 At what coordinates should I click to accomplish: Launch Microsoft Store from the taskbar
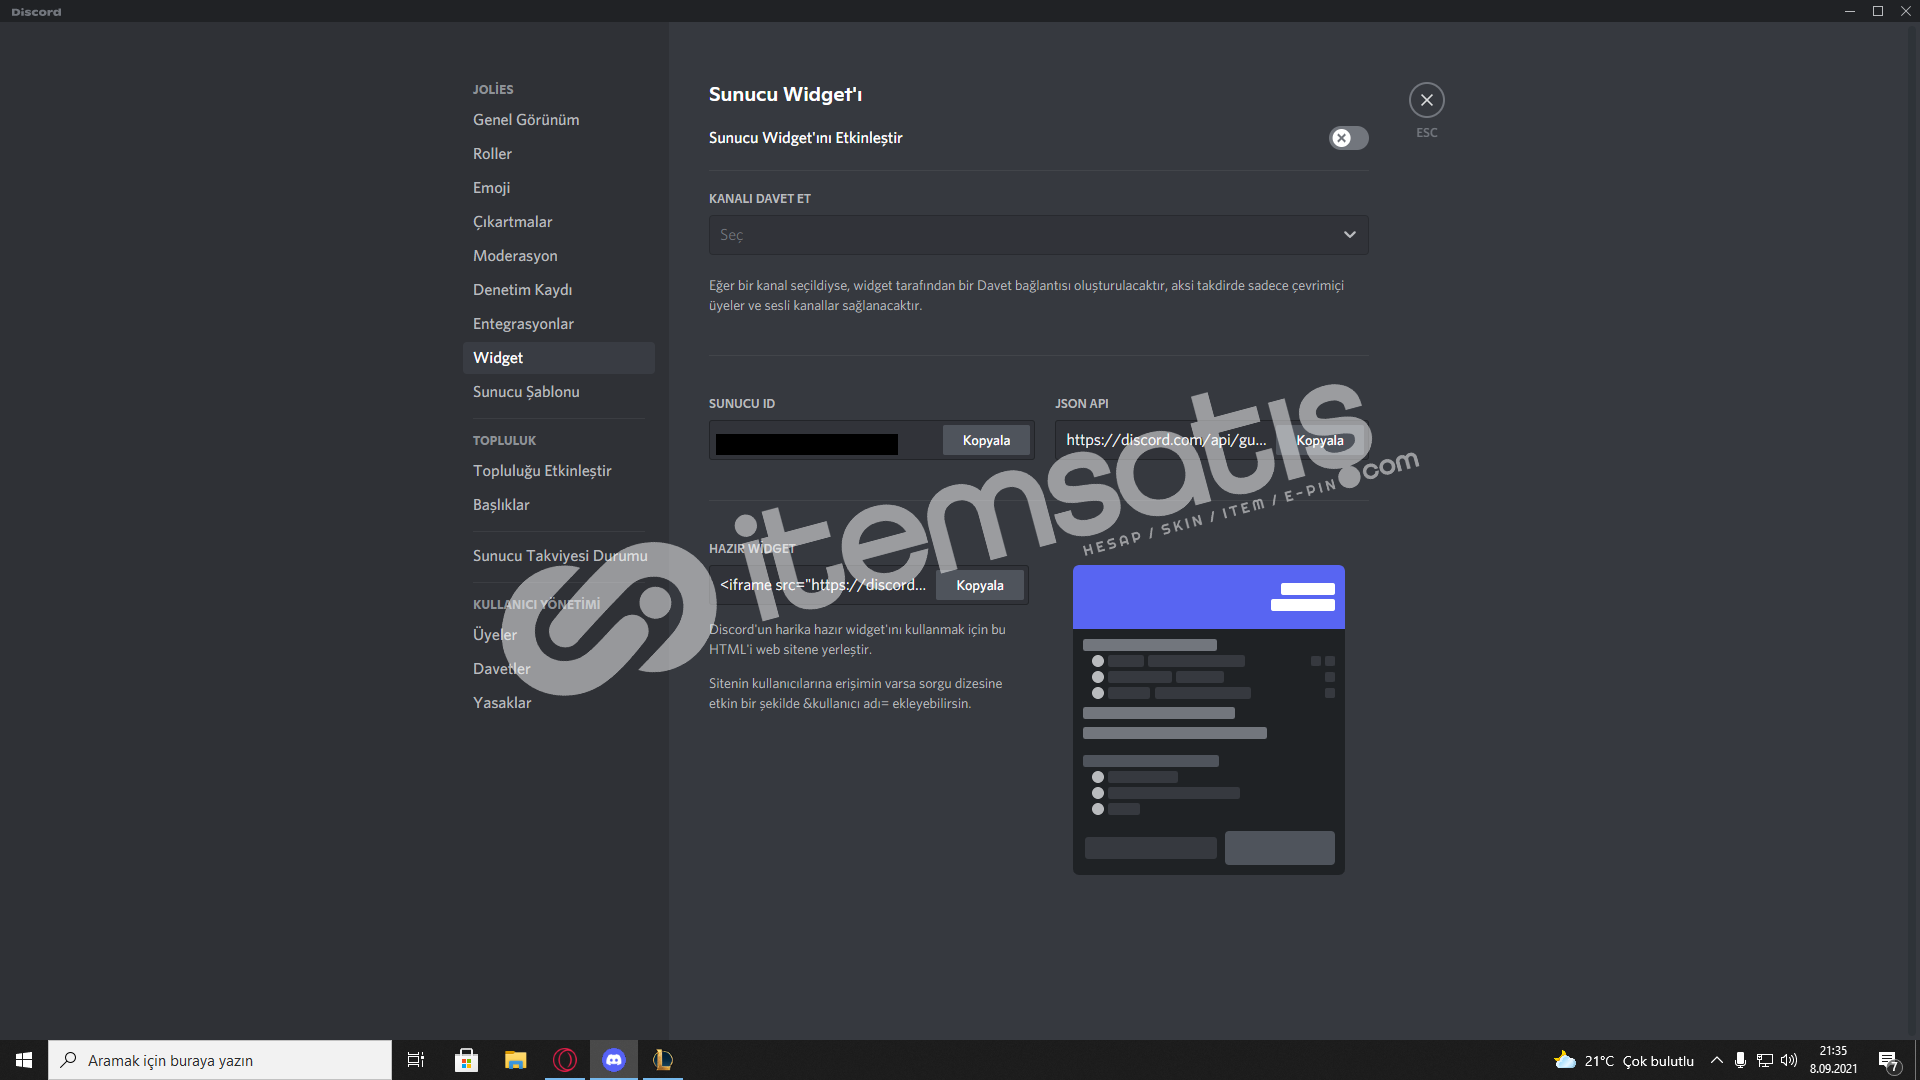pos(466,1060)
